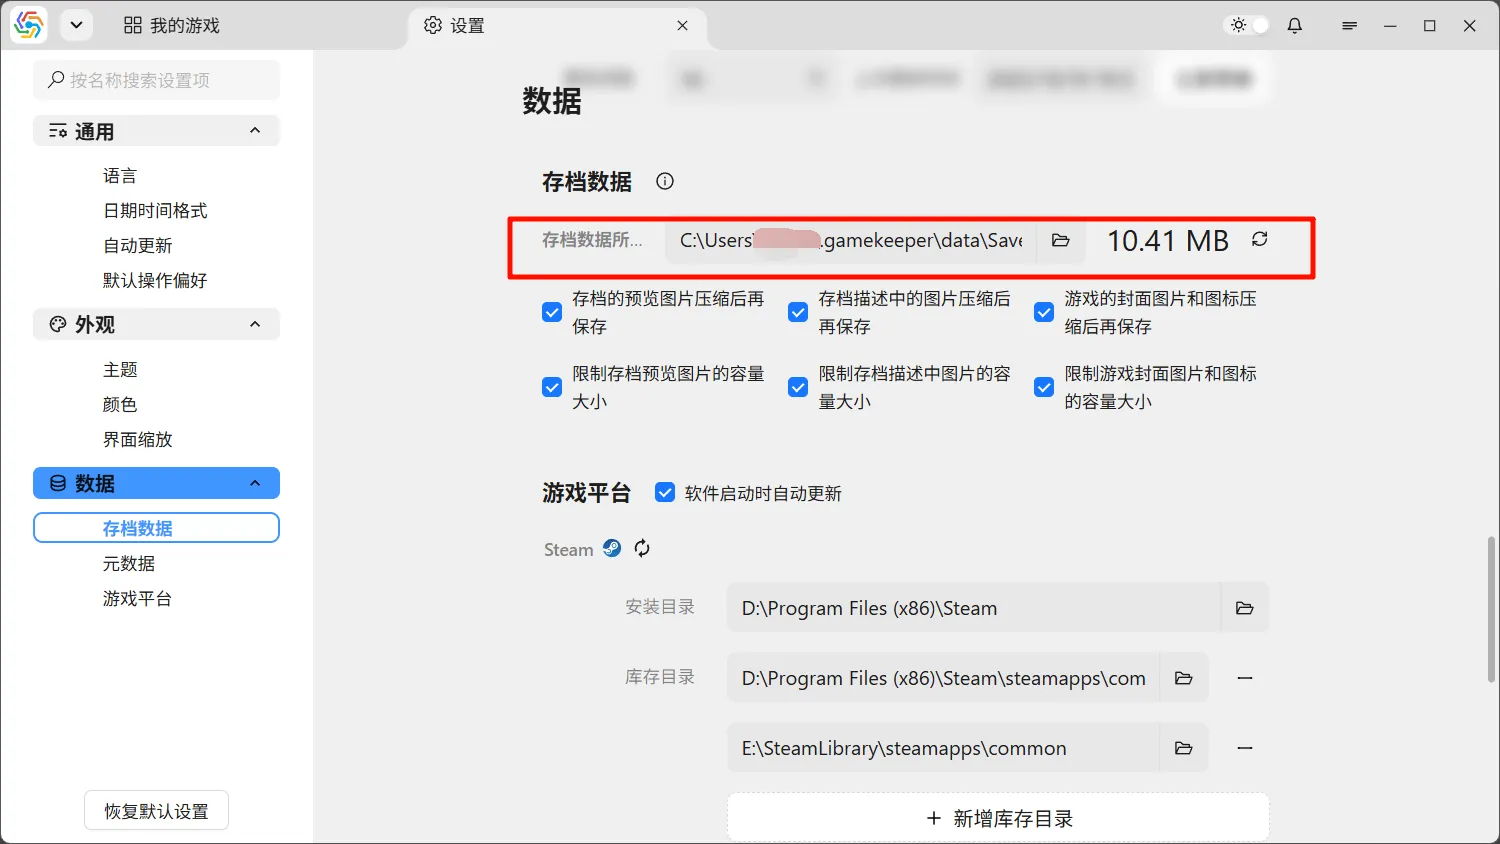The width and height of the screenshot is (1500, 844).
Task: Browse folder for 安装目录 path
Action: 1244,607
